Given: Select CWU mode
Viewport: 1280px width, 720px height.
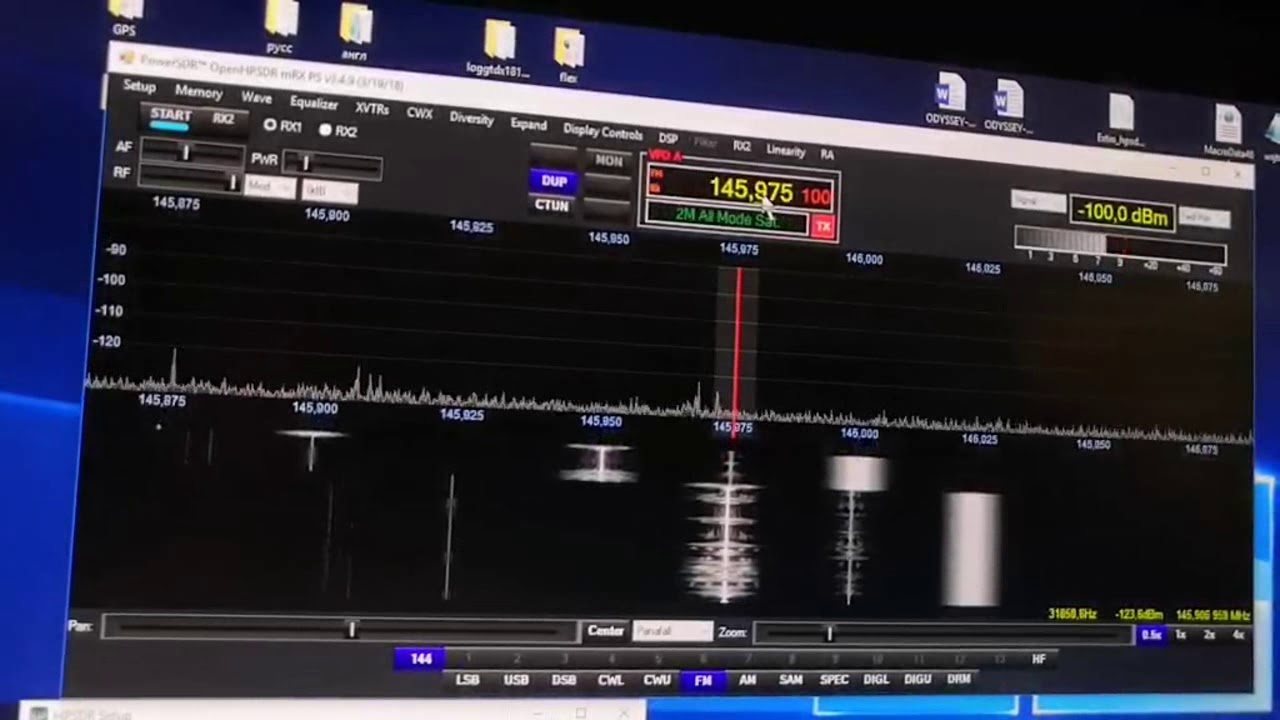Looking at the screenshot, I should coord(657,680).
